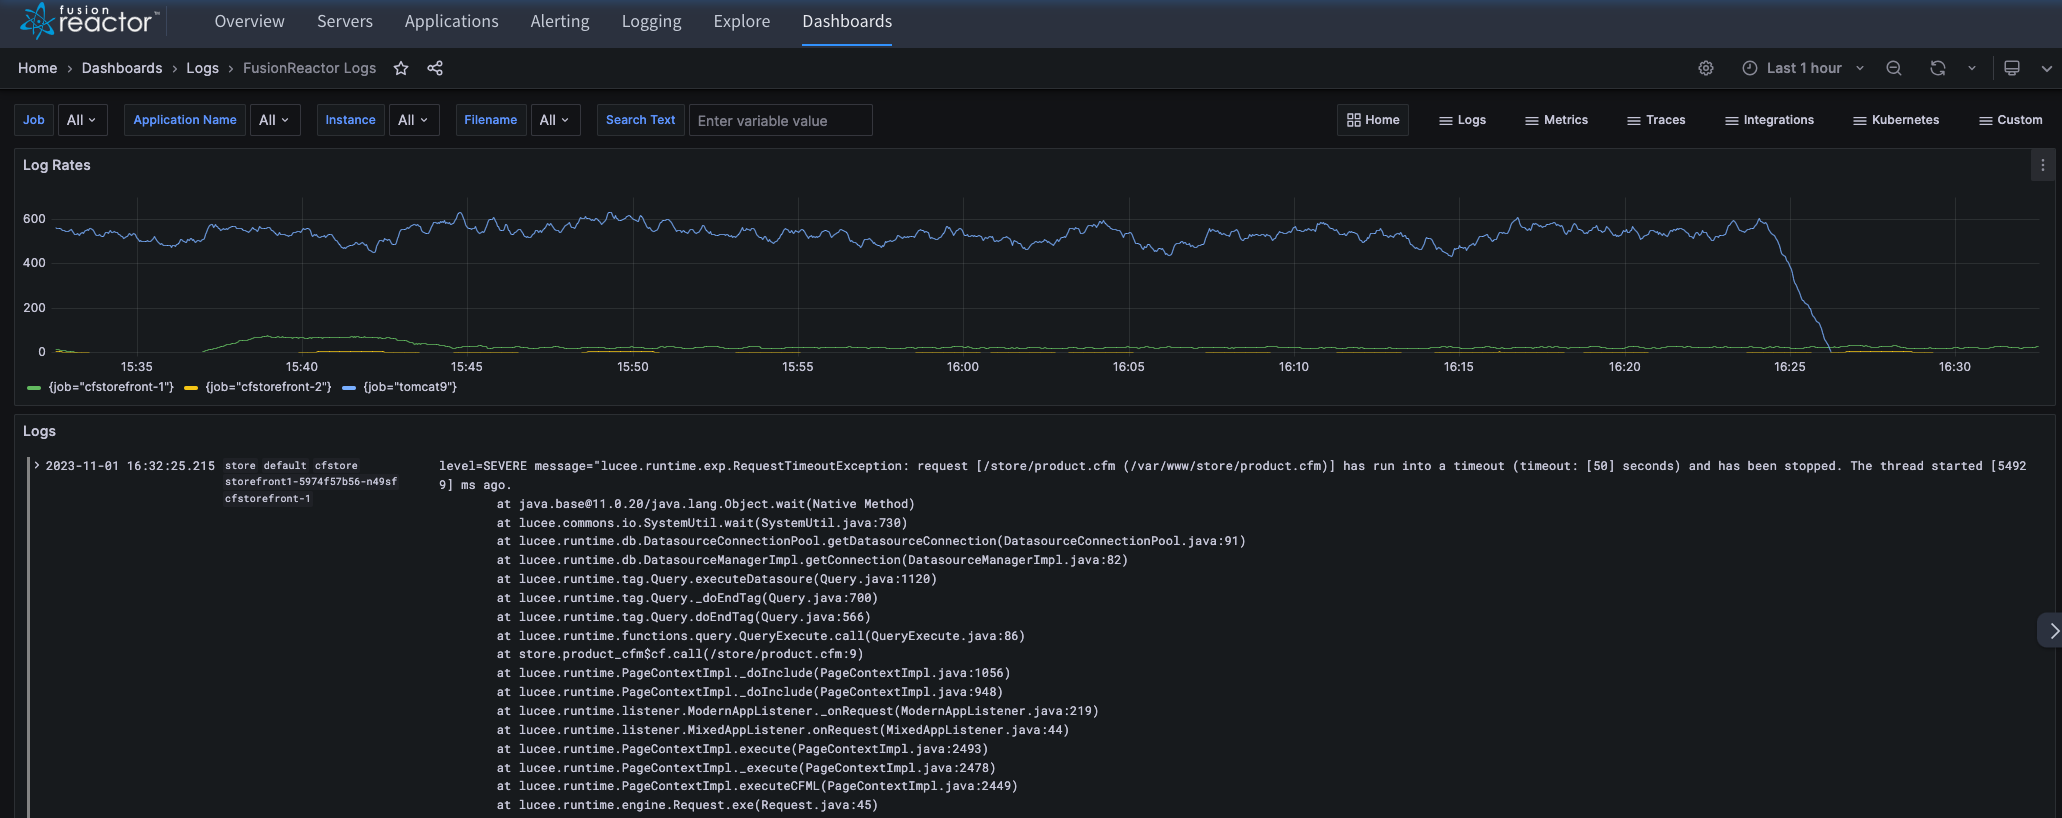The width and height of the screenshot is (2062, 818).
Task: Open the Traces dashboard link menu
Action: 1656,120
